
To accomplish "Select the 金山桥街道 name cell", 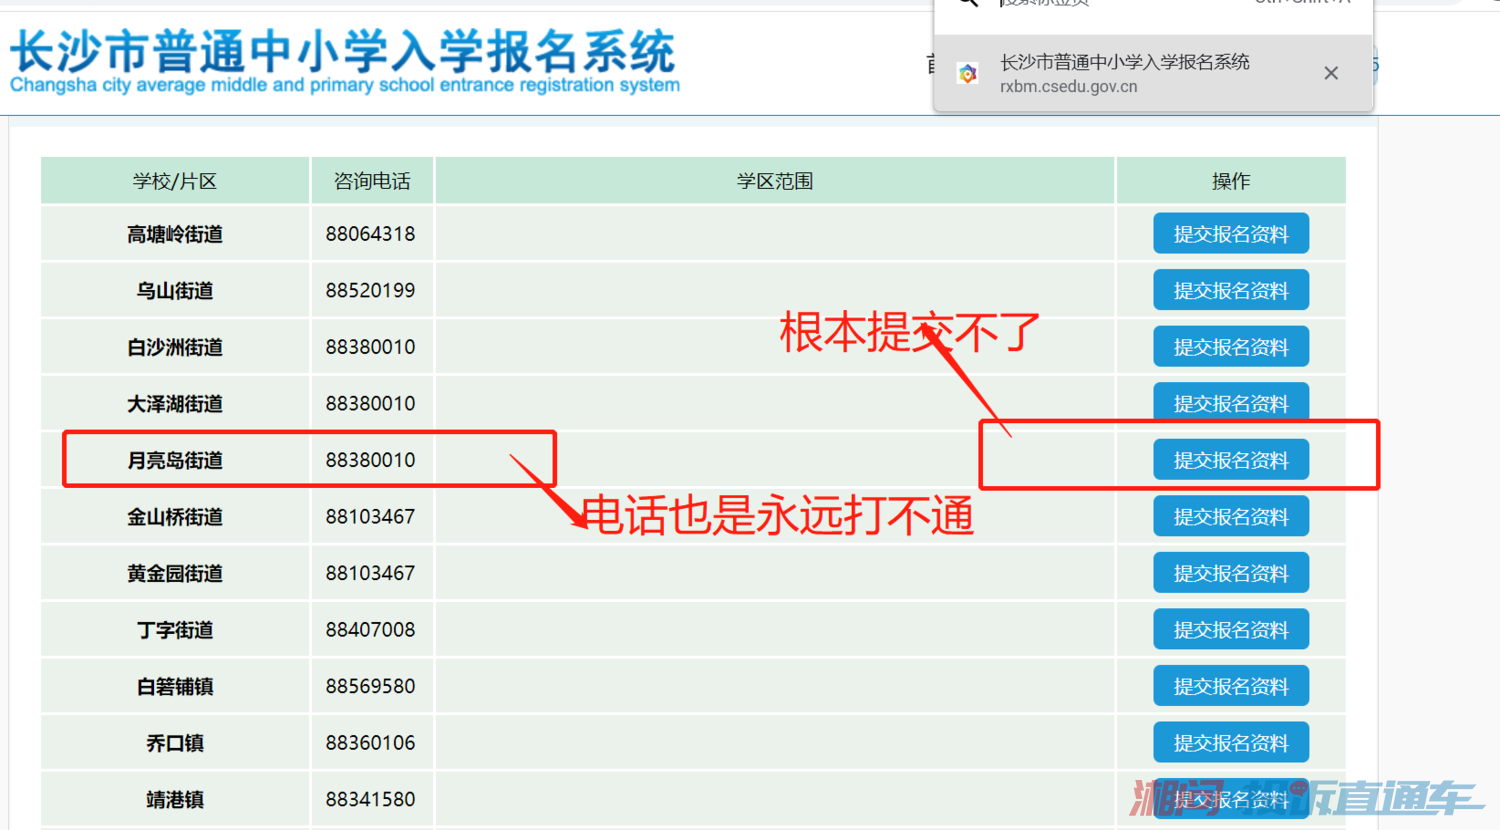I will (x=175, y=516).
